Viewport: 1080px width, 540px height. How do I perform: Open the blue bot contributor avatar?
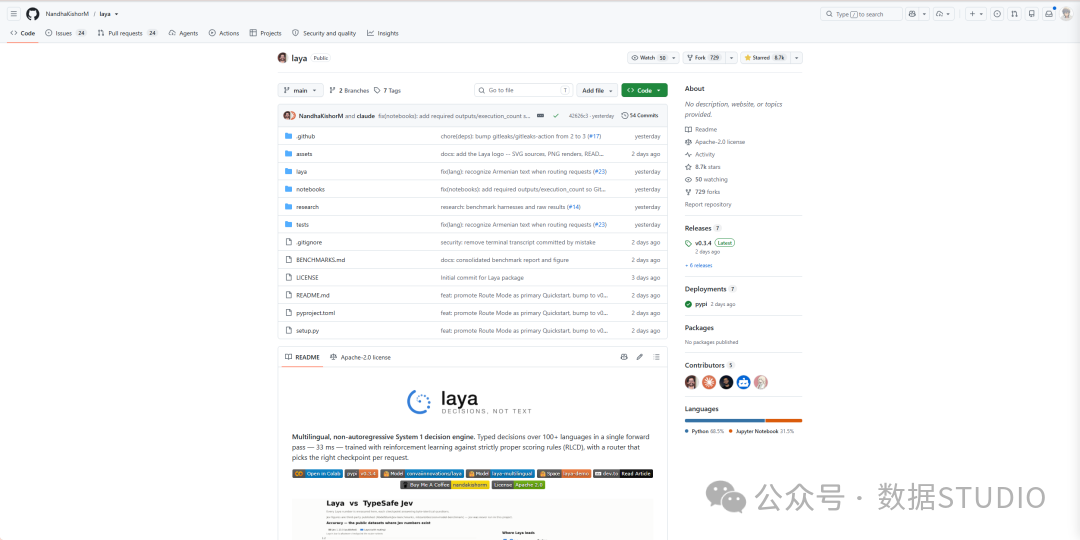(743, 382)
